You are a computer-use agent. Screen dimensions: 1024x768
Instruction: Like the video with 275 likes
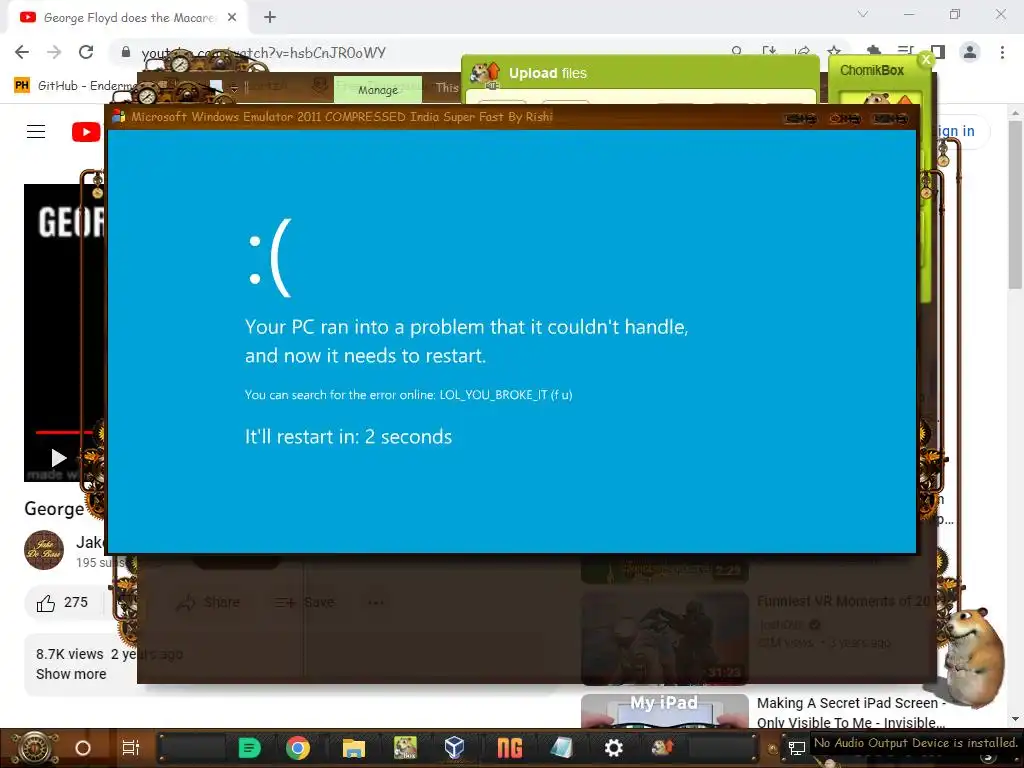[63, 602]
